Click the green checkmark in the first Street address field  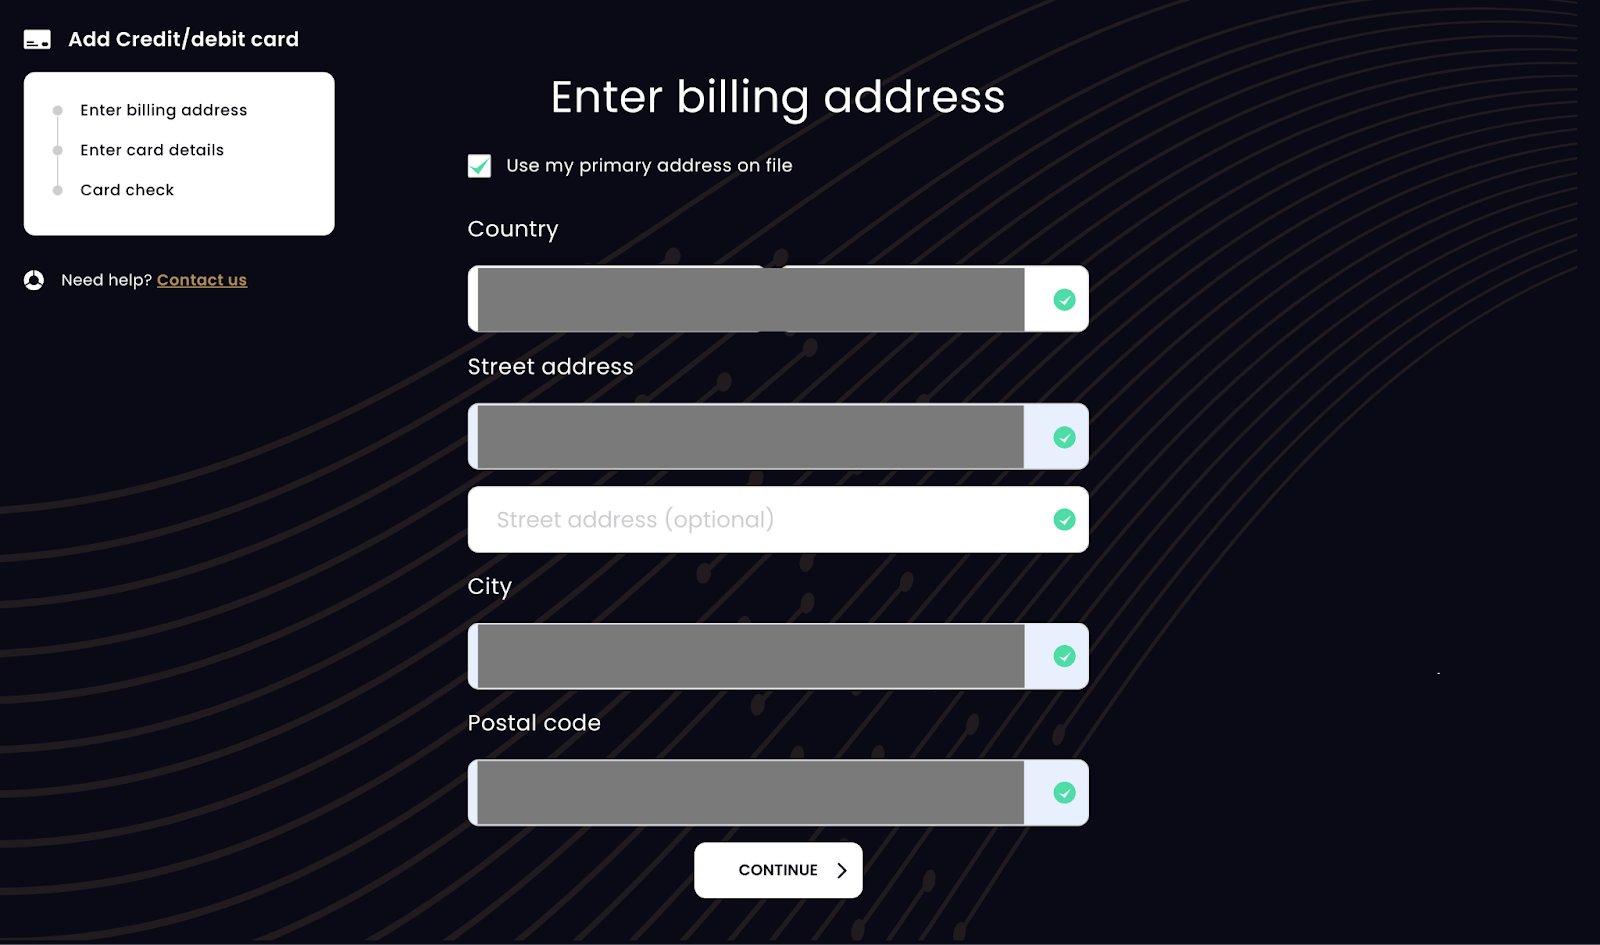pyautogui.click(x=1064, y=437)
